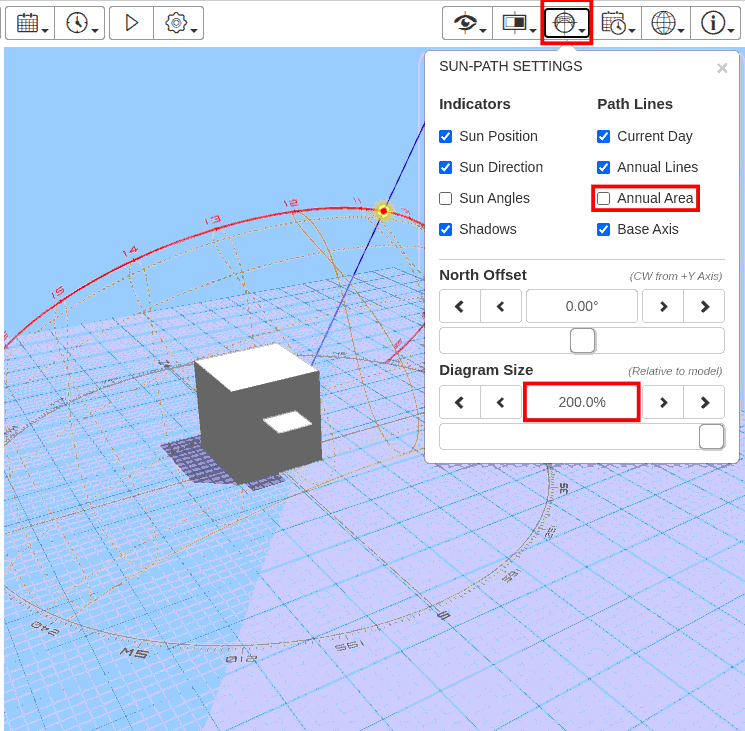This screenshot has height=731, width=745.
Task: Enable the Sun Angles checkbox
Action: [446, 198]
